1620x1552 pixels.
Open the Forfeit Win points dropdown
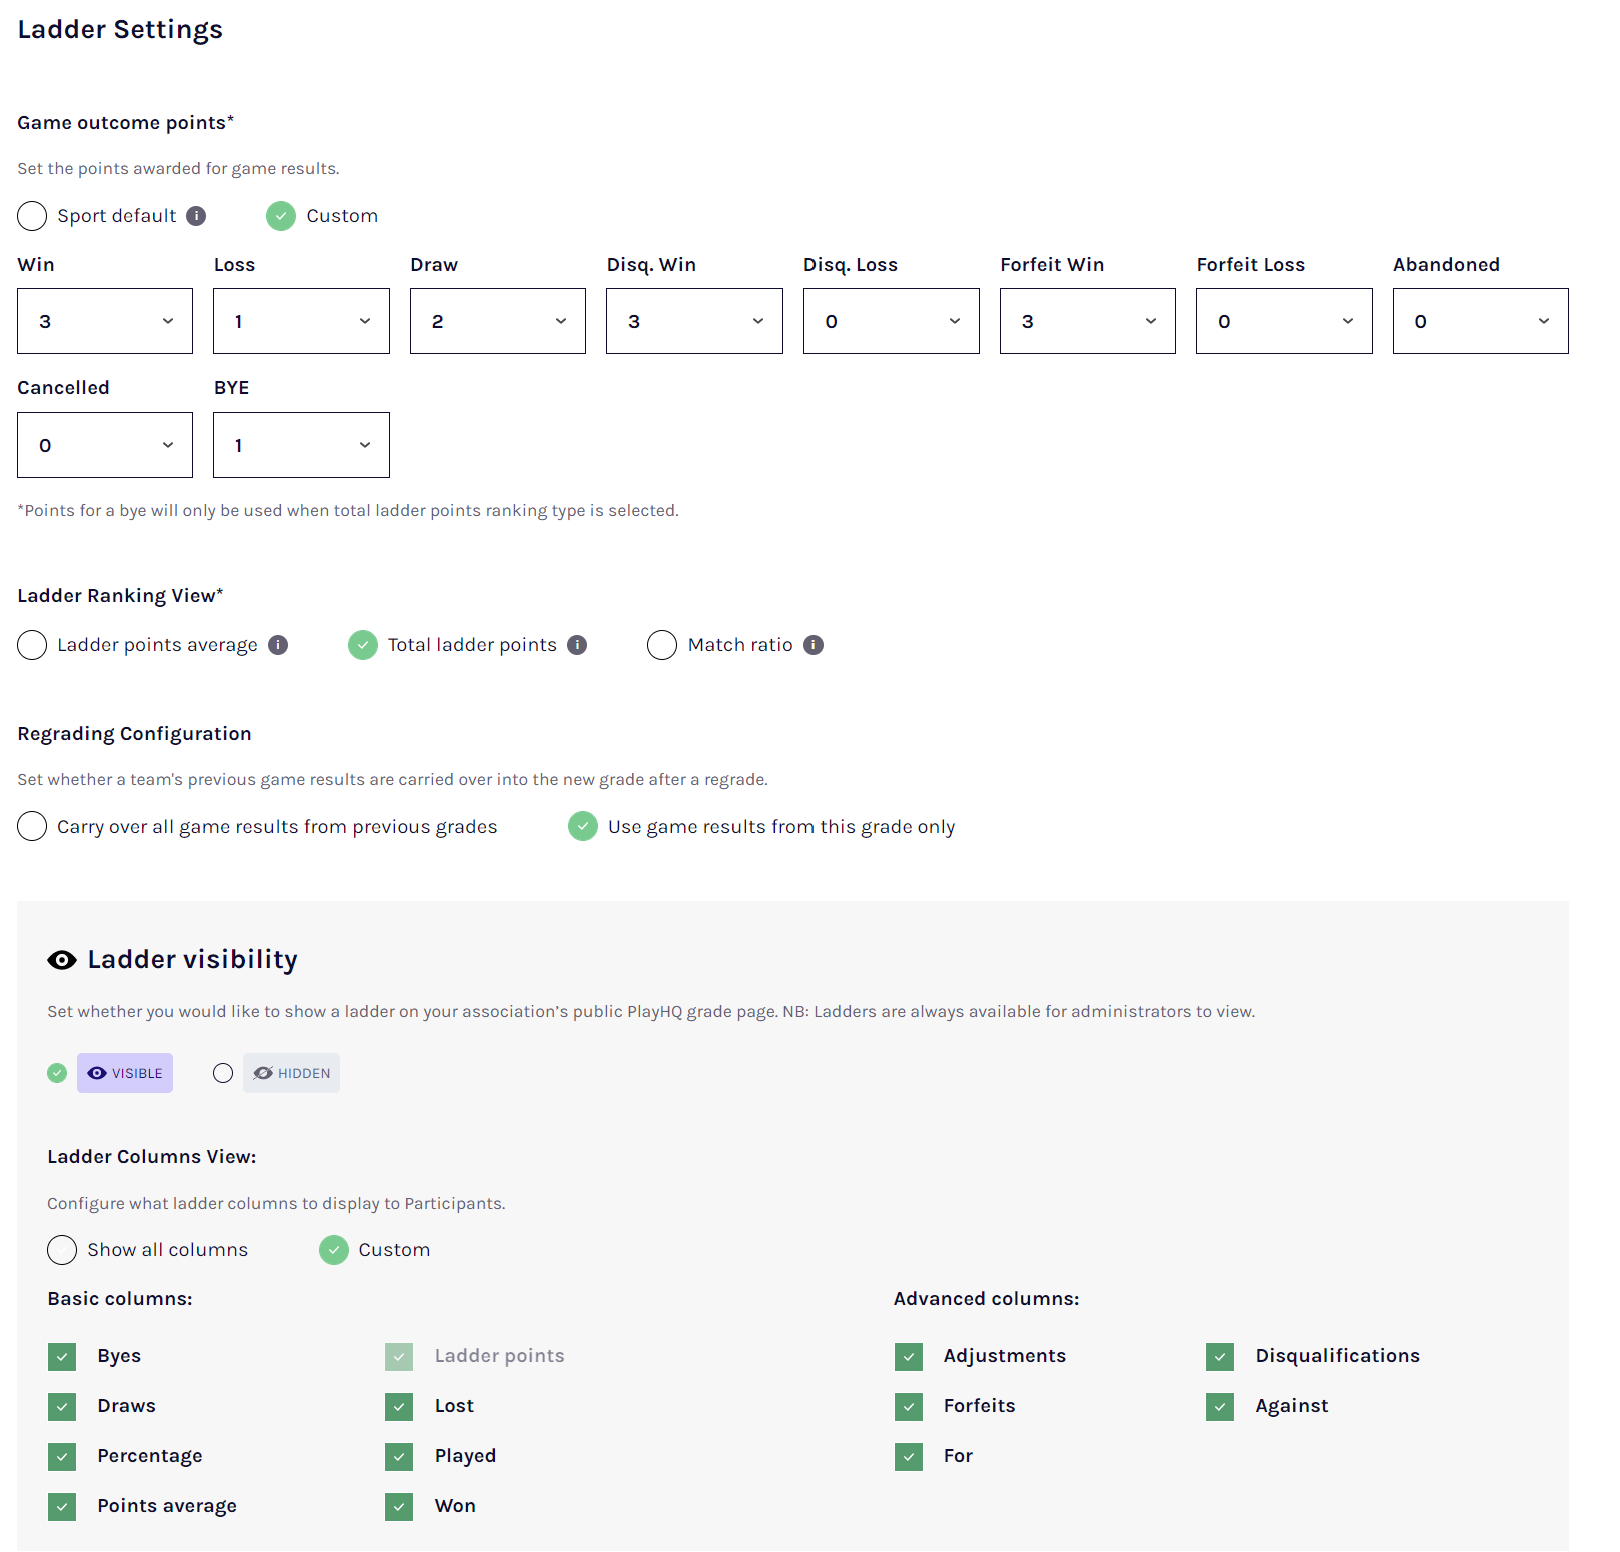coord(1087,321)
